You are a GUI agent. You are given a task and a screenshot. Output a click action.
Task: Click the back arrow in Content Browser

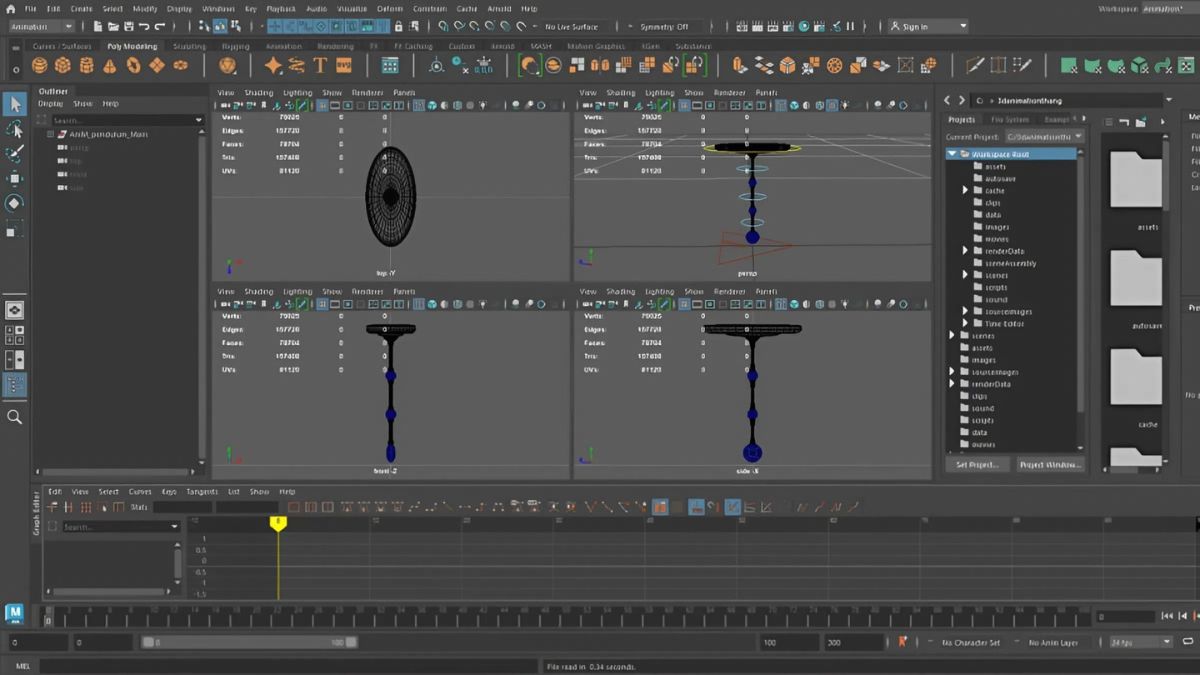pos(949,100)
